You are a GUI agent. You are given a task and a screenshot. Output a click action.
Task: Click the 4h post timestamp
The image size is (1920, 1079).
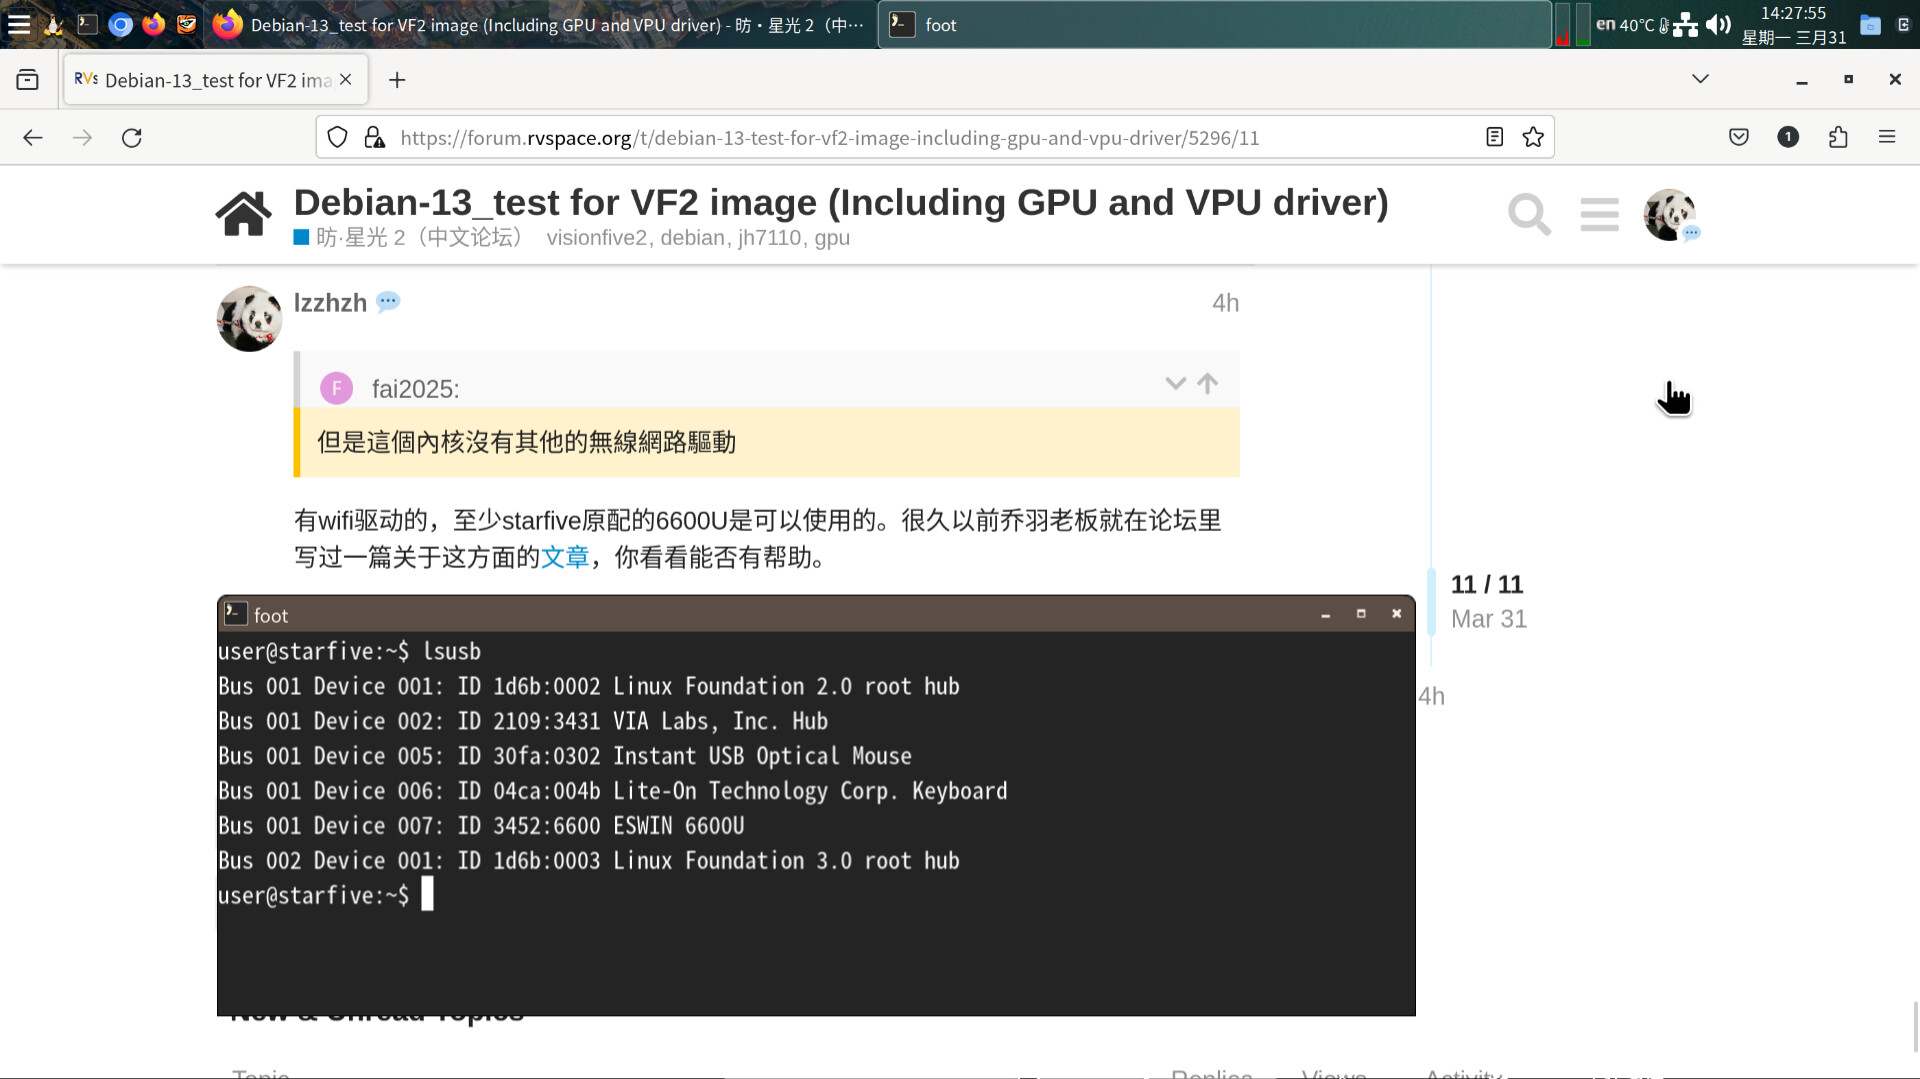click(x=1225, y=303)
